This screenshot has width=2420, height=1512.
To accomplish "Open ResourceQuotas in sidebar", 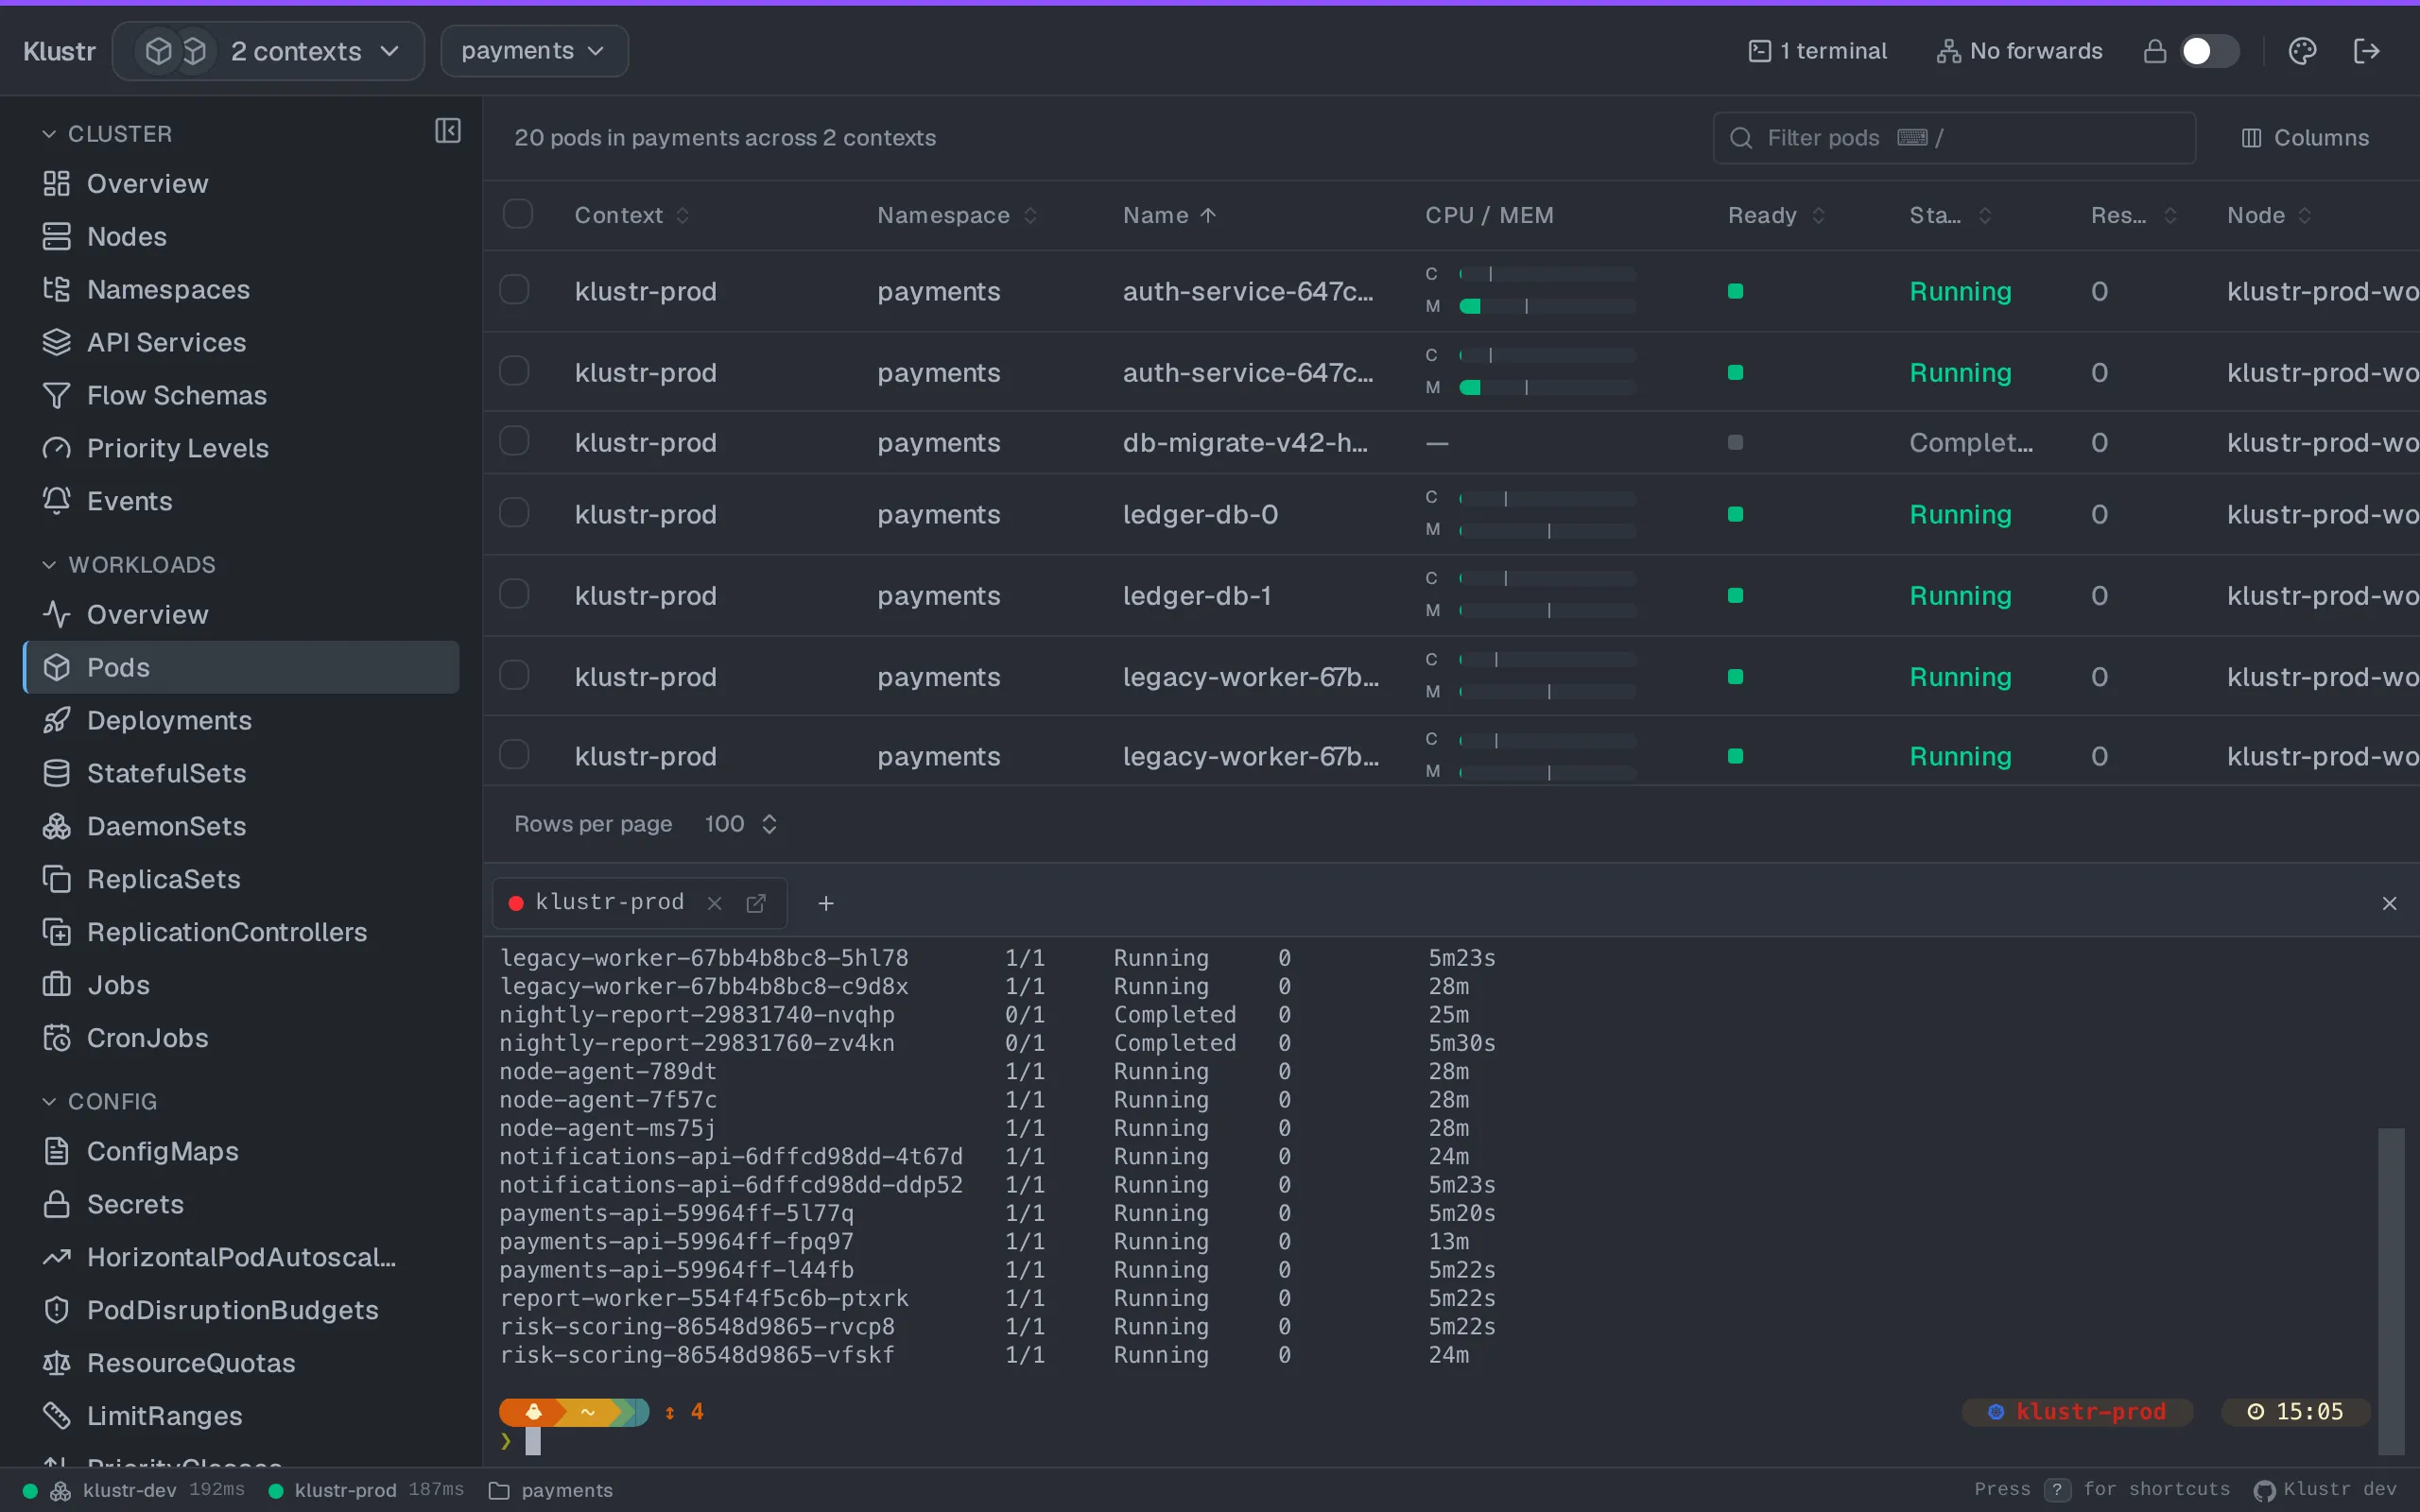I will point(241,1363).
